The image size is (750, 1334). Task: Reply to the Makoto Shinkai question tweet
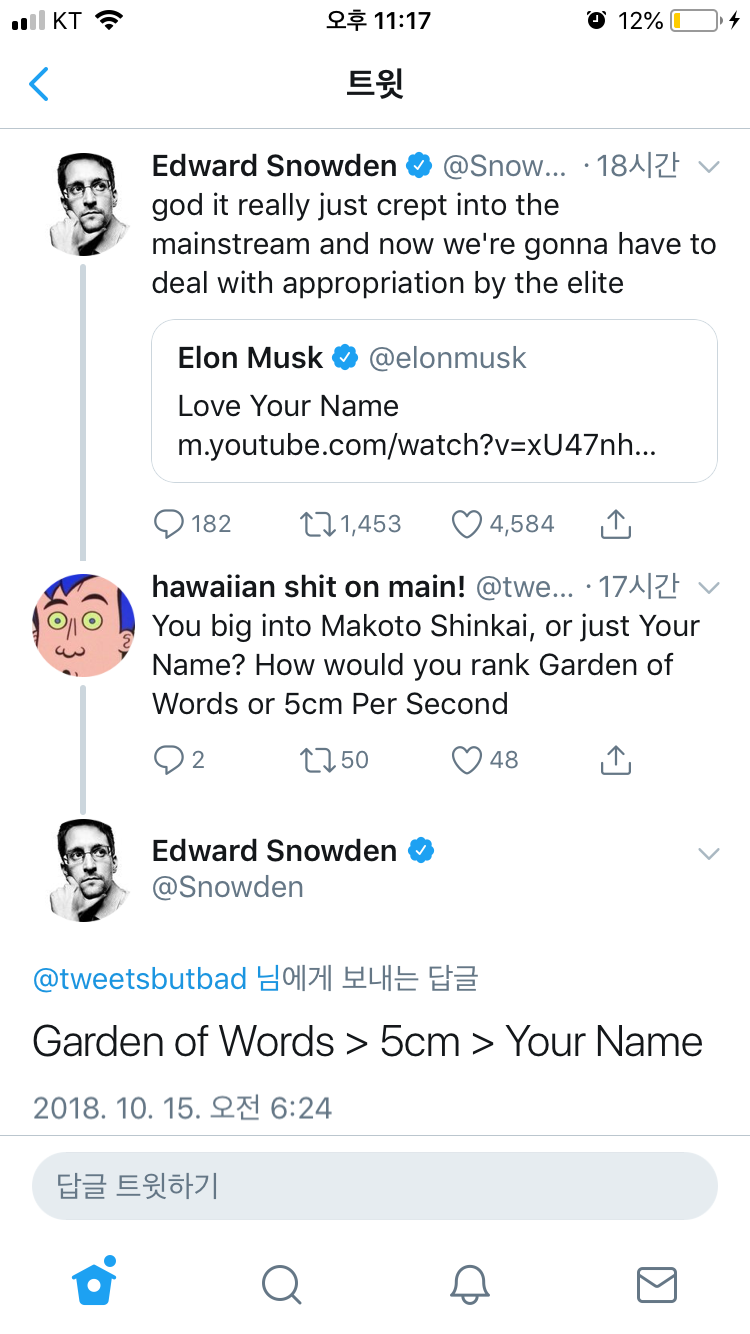(169, 760)
